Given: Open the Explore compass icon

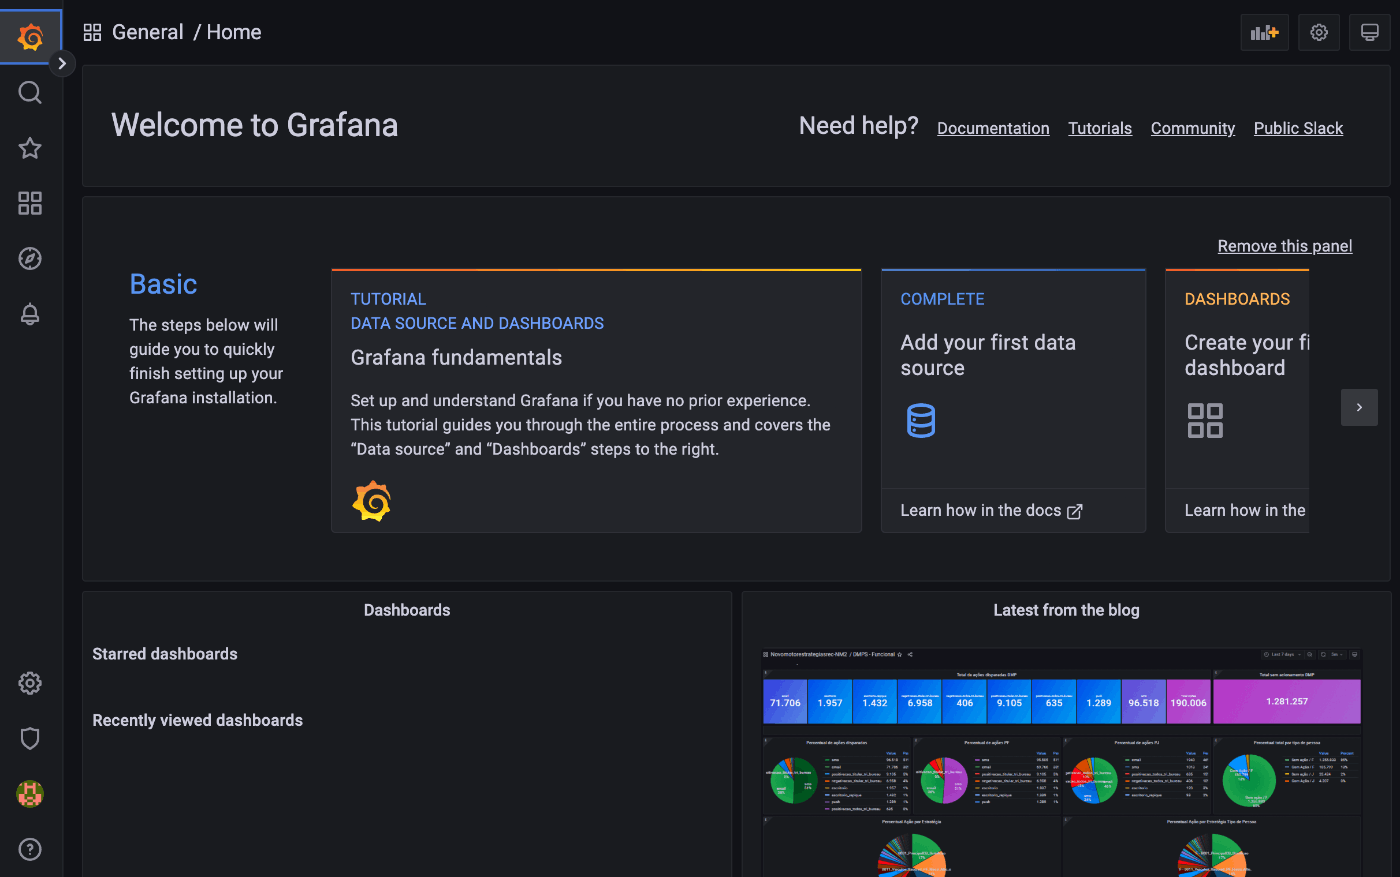Looking at the screenshot, I should click(x=30, y=258).
